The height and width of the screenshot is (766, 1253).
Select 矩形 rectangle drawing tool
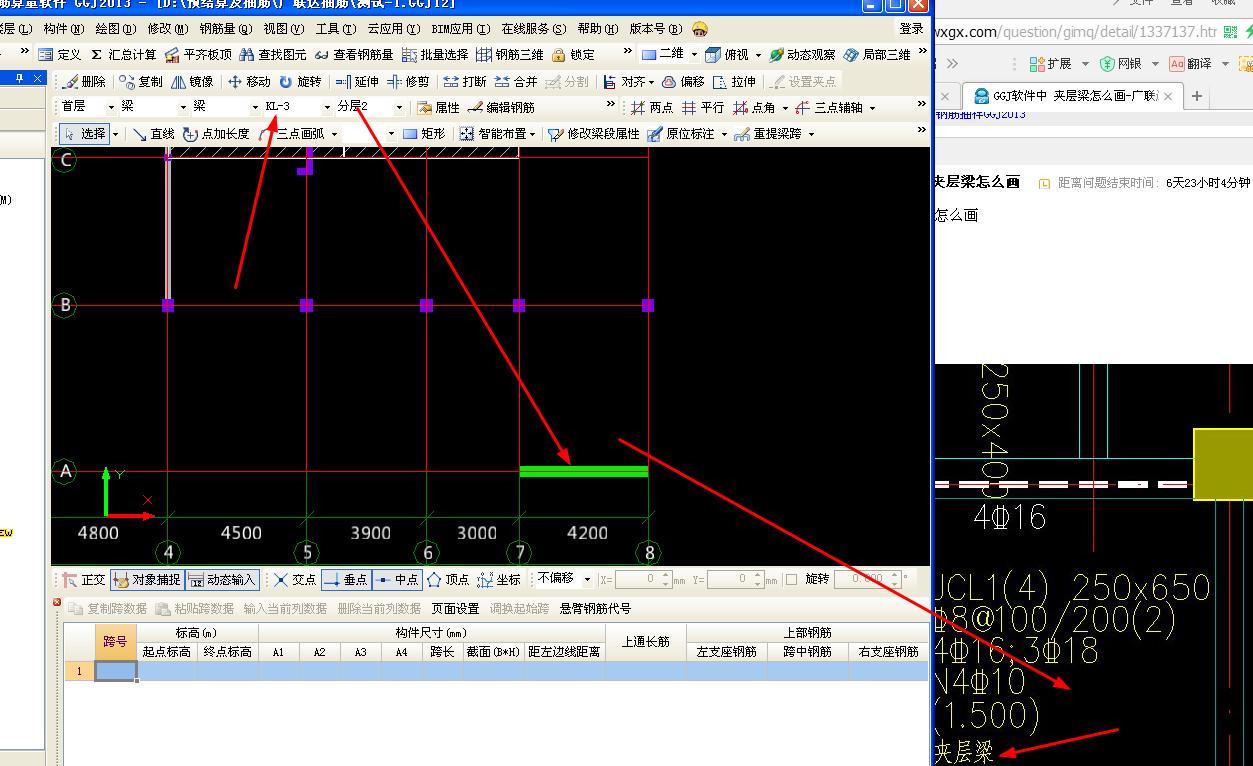(424, 133)
